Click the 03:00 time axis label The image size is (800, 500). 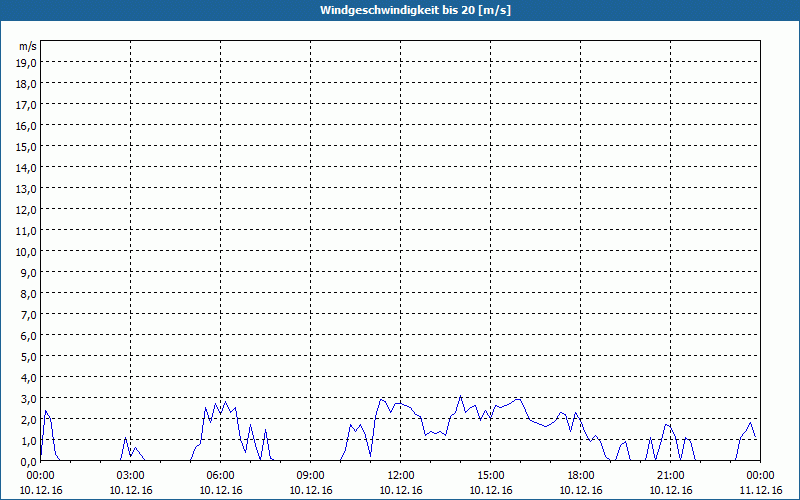131,475
